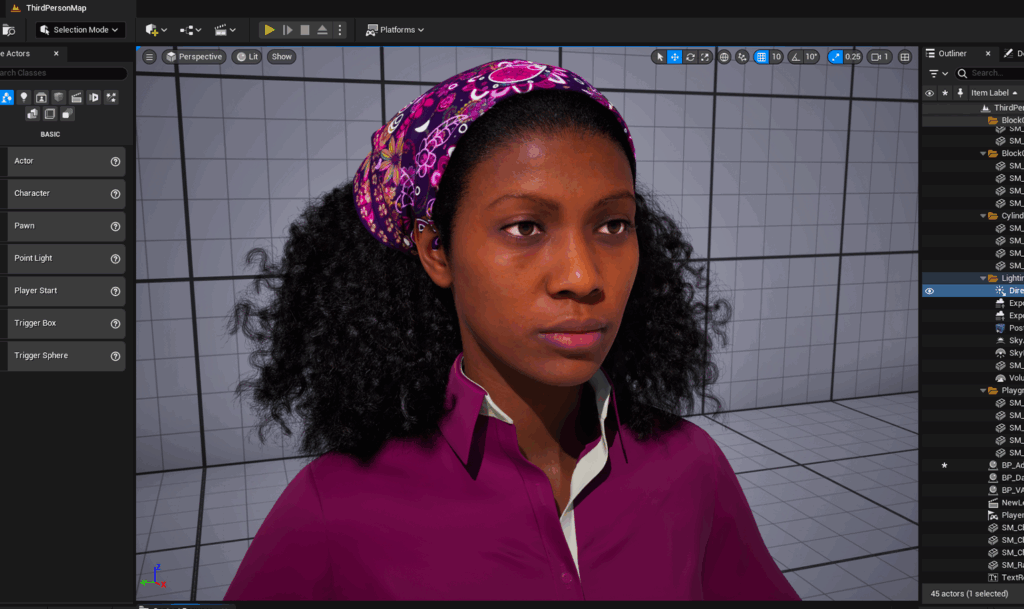Toggle the 10° rotation snap

tap(811, 56)
